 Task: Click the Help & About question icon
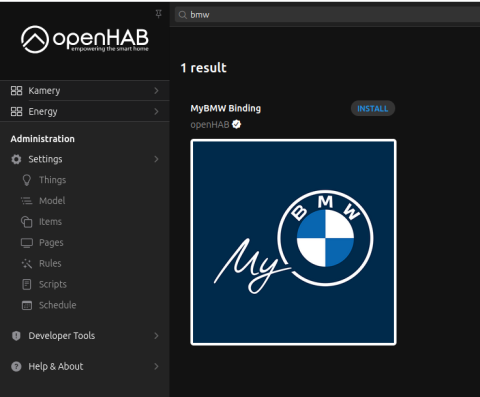(x=16, y=366)
